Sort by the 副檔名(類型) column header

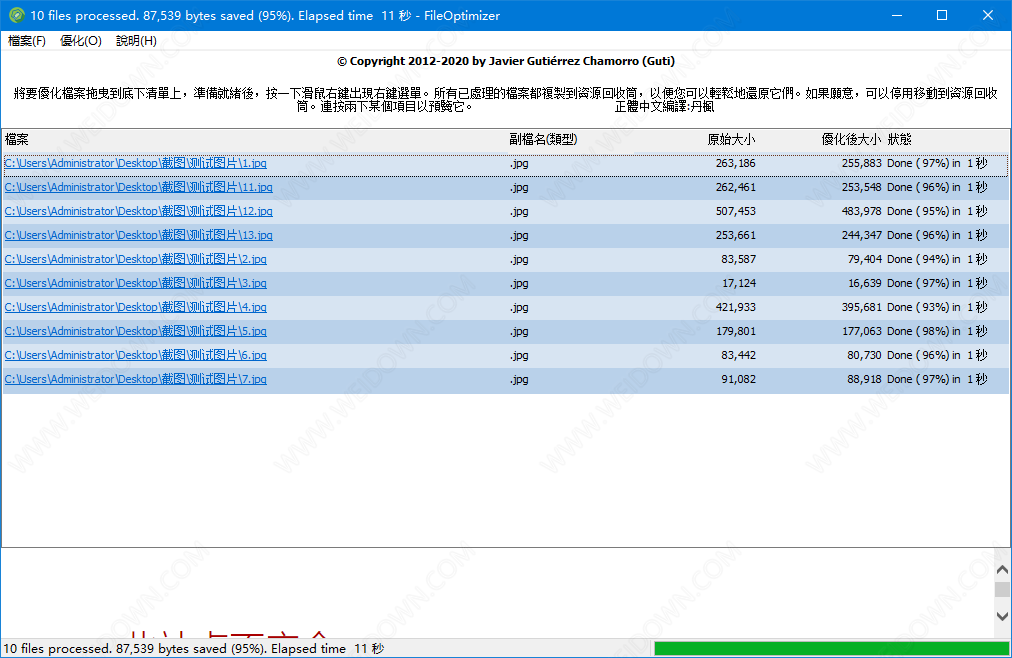tap(543, 139)
